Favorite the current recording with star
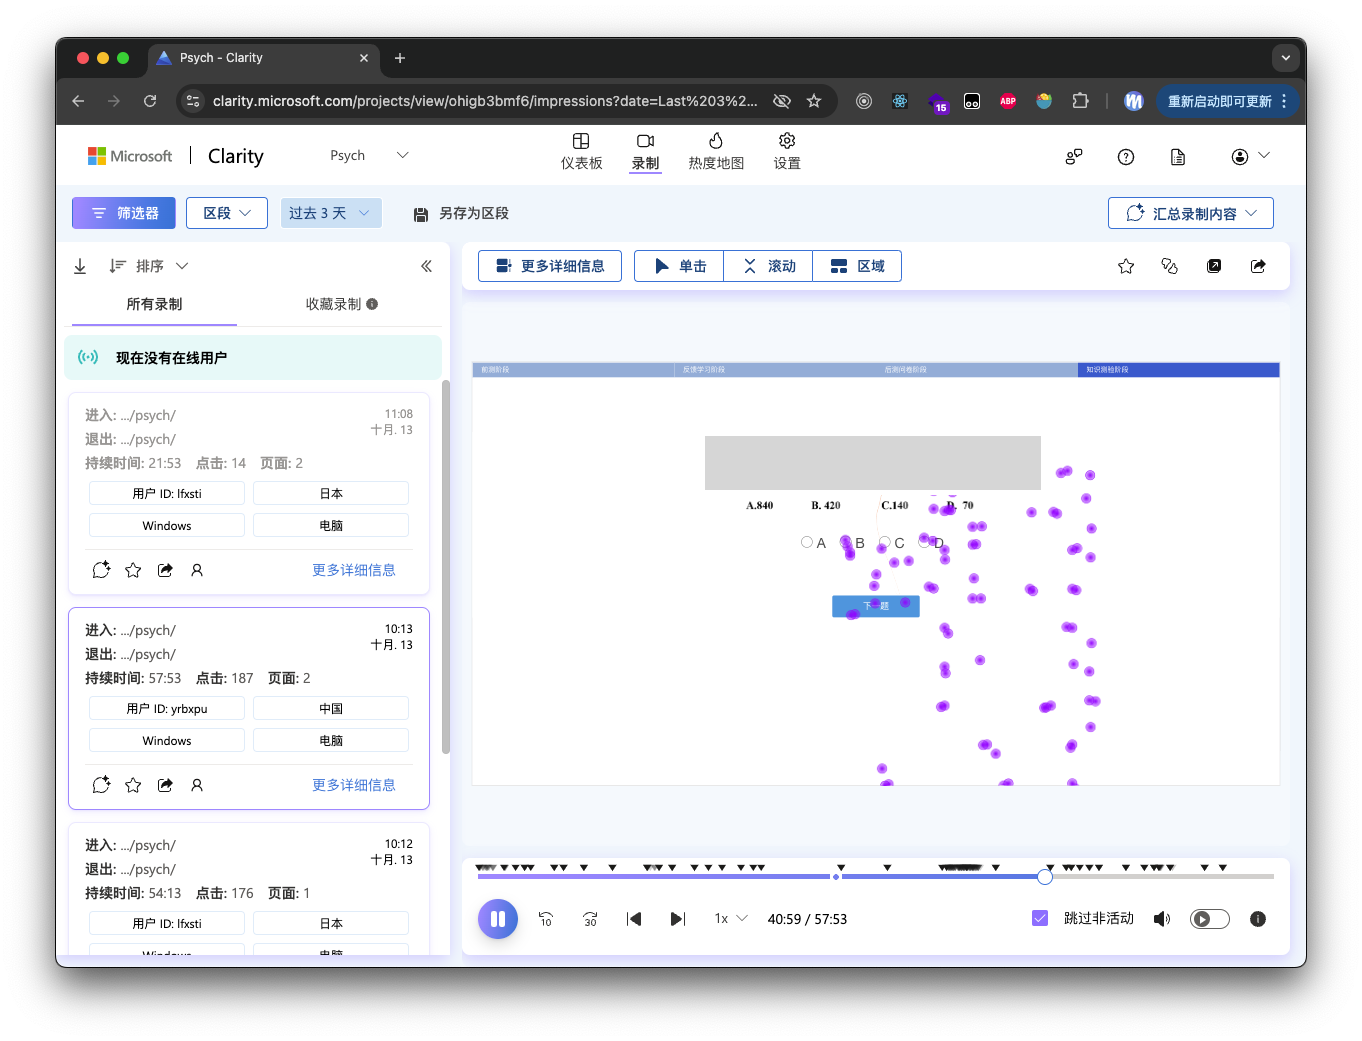This screenshot has width=1362, height=1041. click(1126, 266)
